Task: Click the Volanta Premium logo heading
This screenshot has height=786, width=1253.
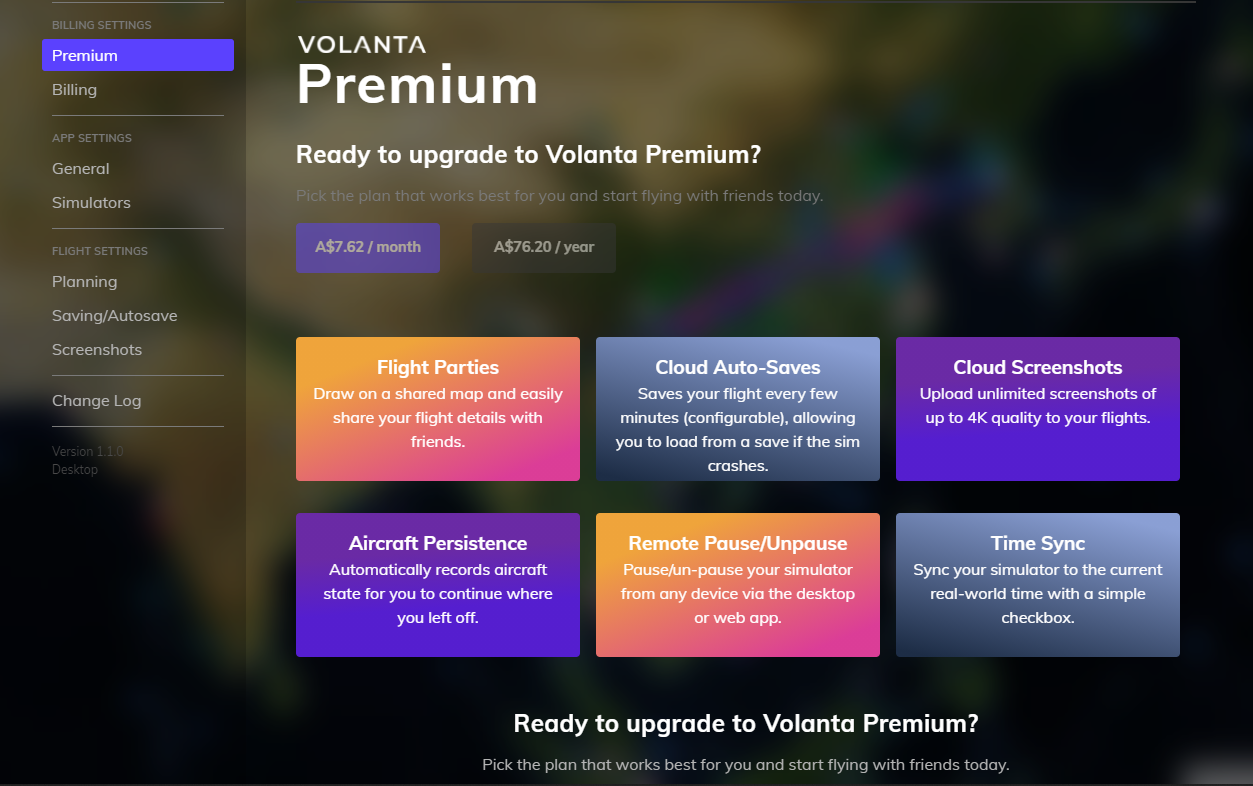Action: [417, 72]
